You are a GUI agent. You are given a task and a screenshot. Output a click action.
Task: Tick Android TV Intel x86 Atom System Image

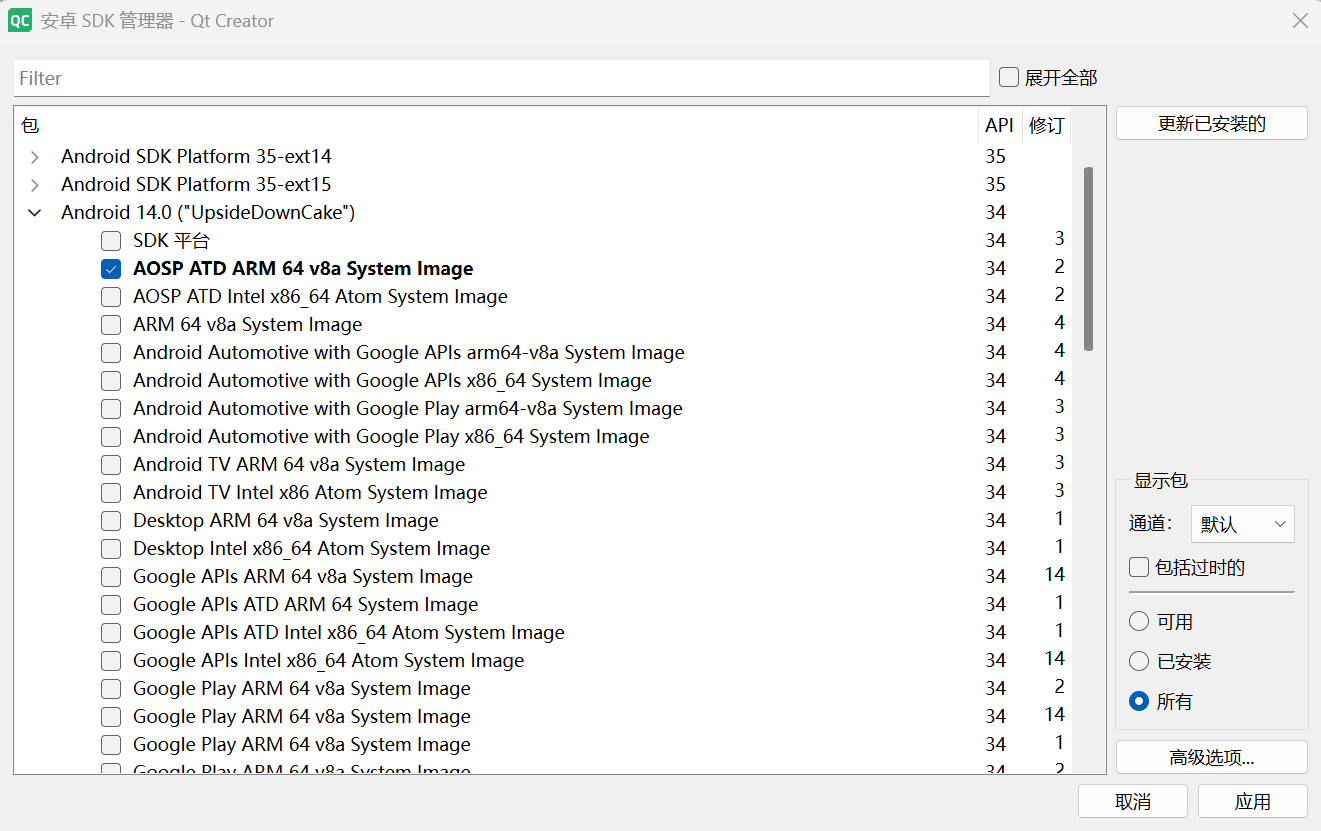point(111,492)
